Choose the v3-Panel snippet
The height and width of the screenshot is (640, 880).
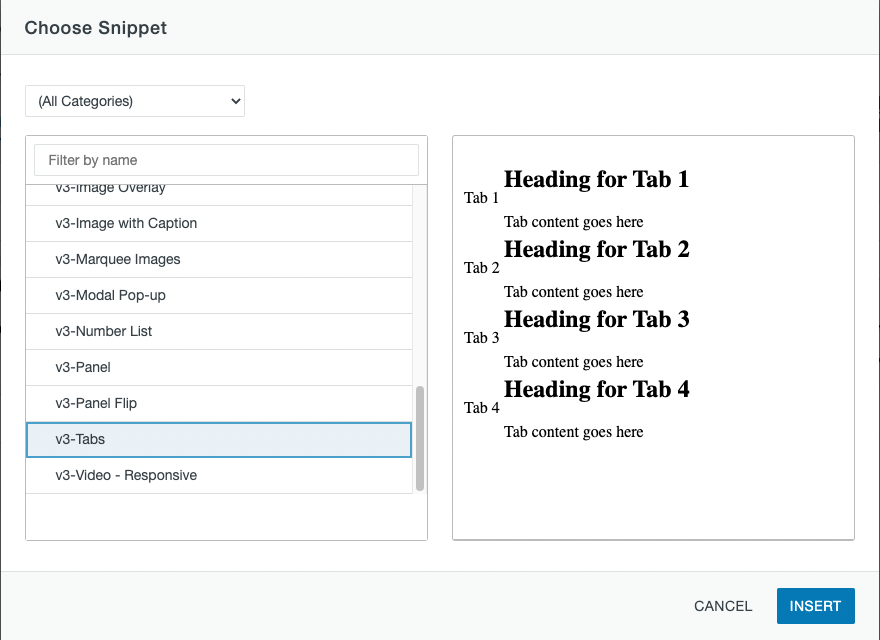(219, 367)
